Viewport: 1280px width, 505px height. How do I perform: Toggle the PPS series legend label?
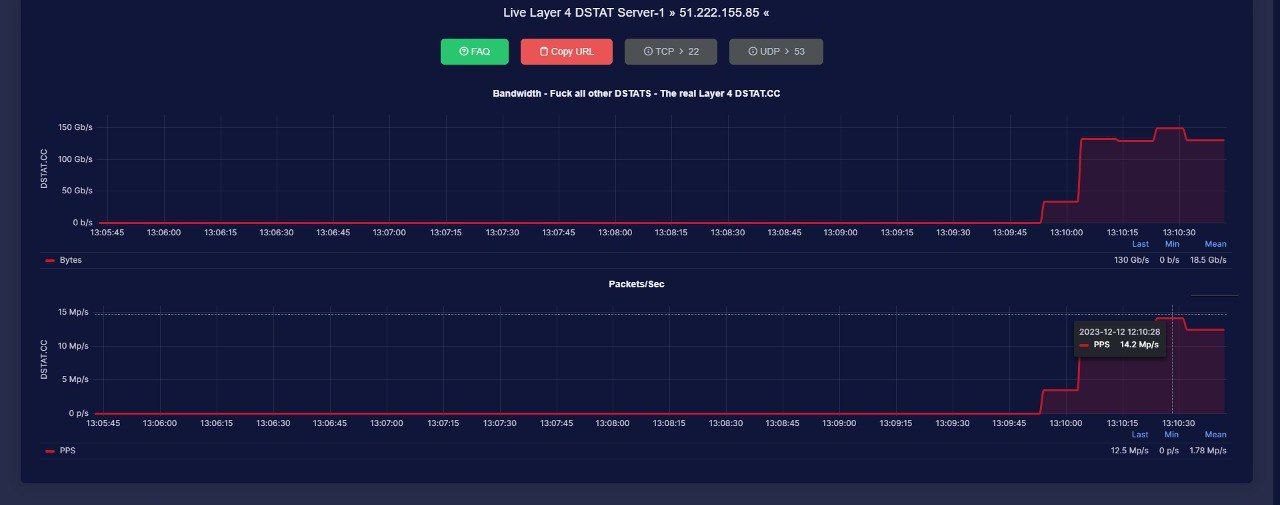pyautogui.click(x=68, y=451)
